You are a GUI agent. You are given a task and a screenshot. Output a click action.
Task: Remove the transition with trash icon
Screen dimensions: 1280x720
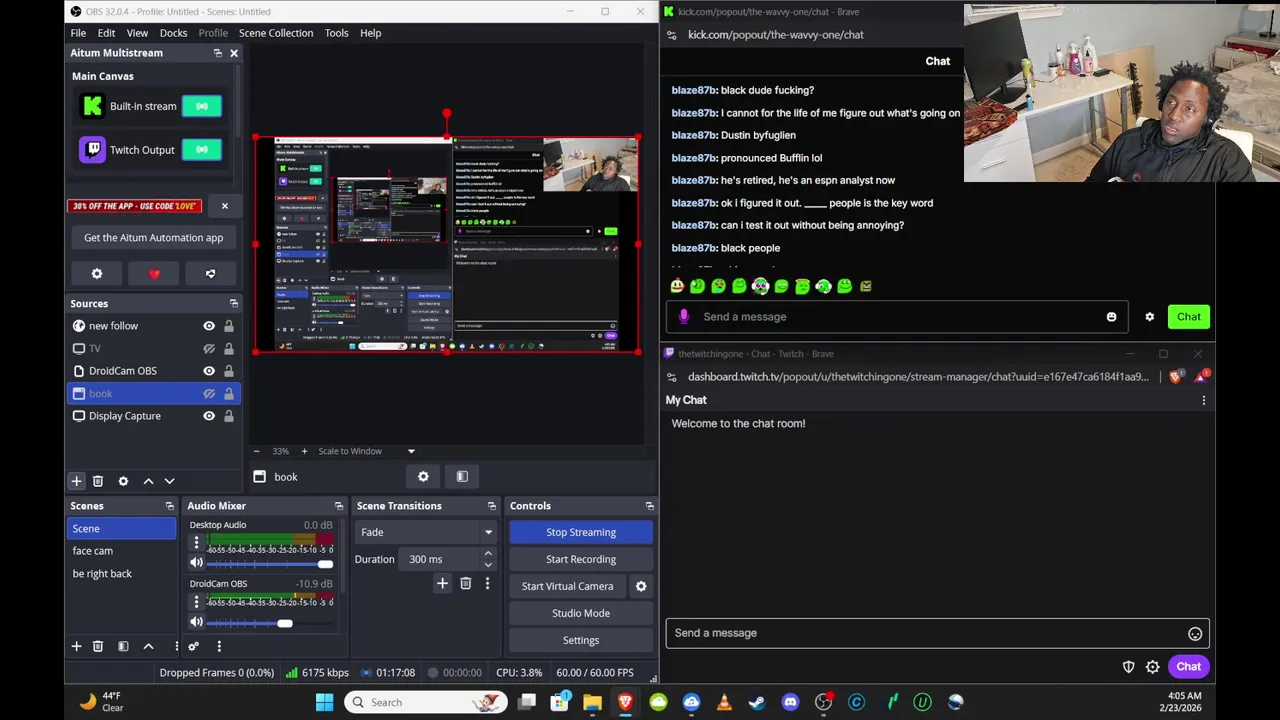(466, 584)
